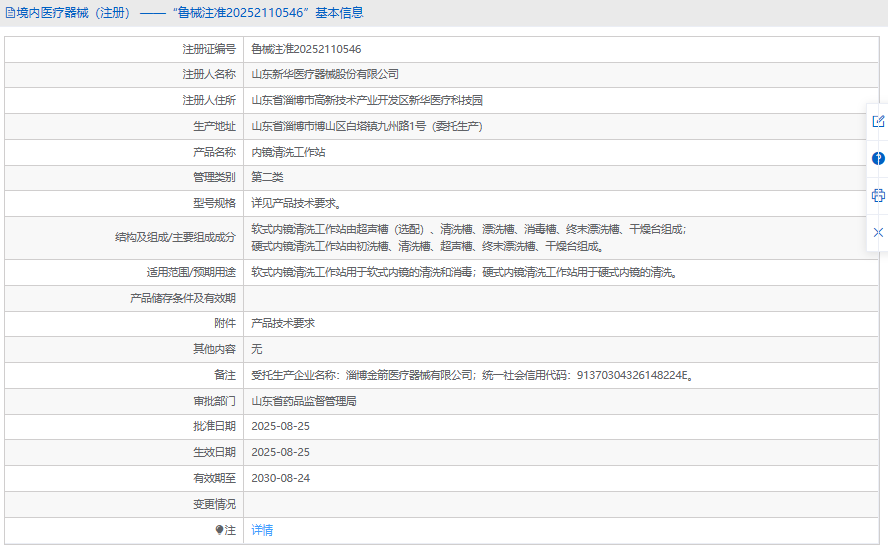Click the bulb icon beside 注 label
This screenshot has width=888, height=551.
click(x=220, y=530)
